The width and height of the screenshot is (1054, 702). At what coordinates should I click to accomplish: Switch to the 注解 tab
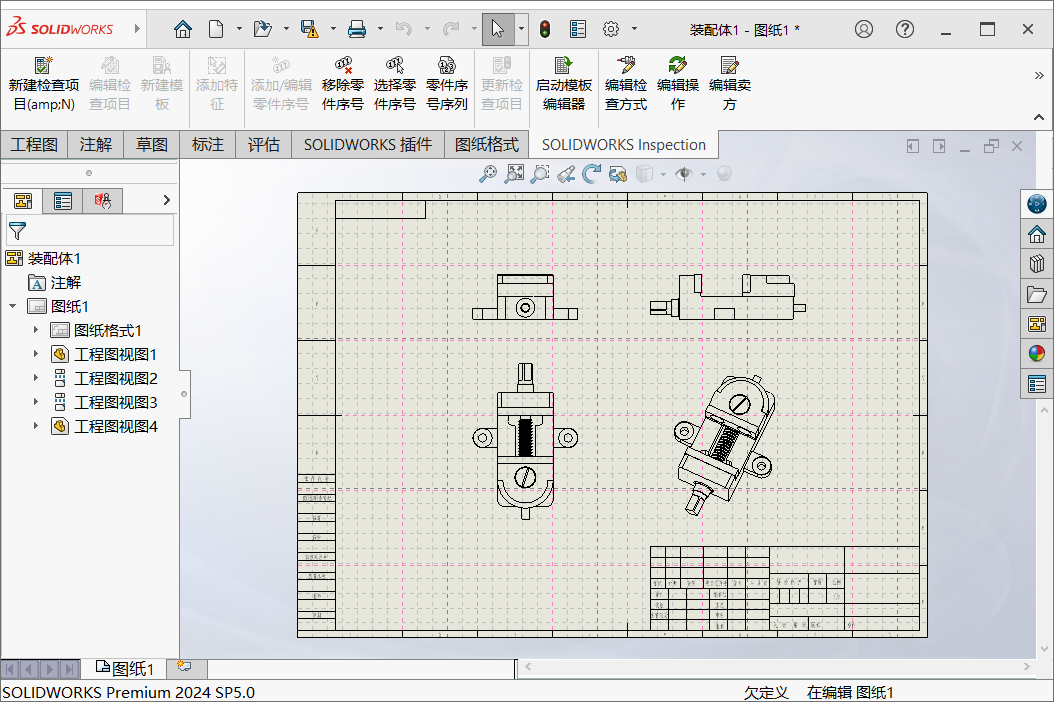[x=95, y=145]
